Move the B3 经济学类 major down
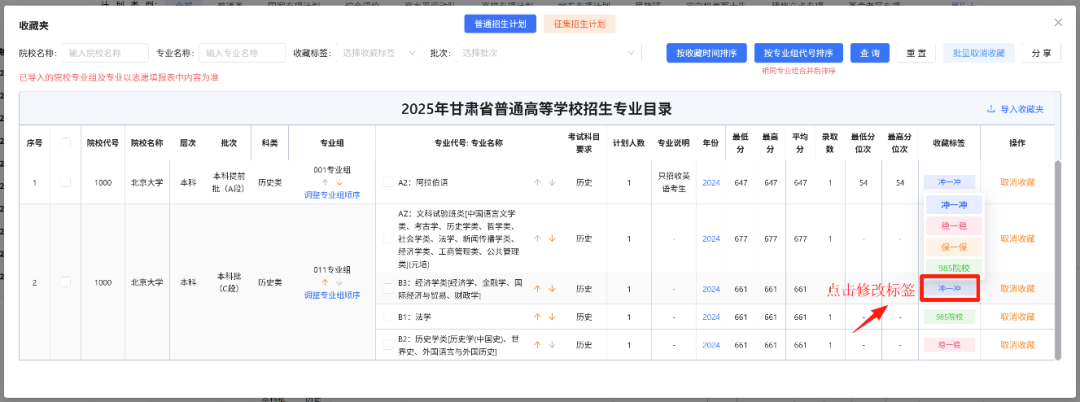The height and width of the screenshot is (402, 1080). tap(551, 288)
